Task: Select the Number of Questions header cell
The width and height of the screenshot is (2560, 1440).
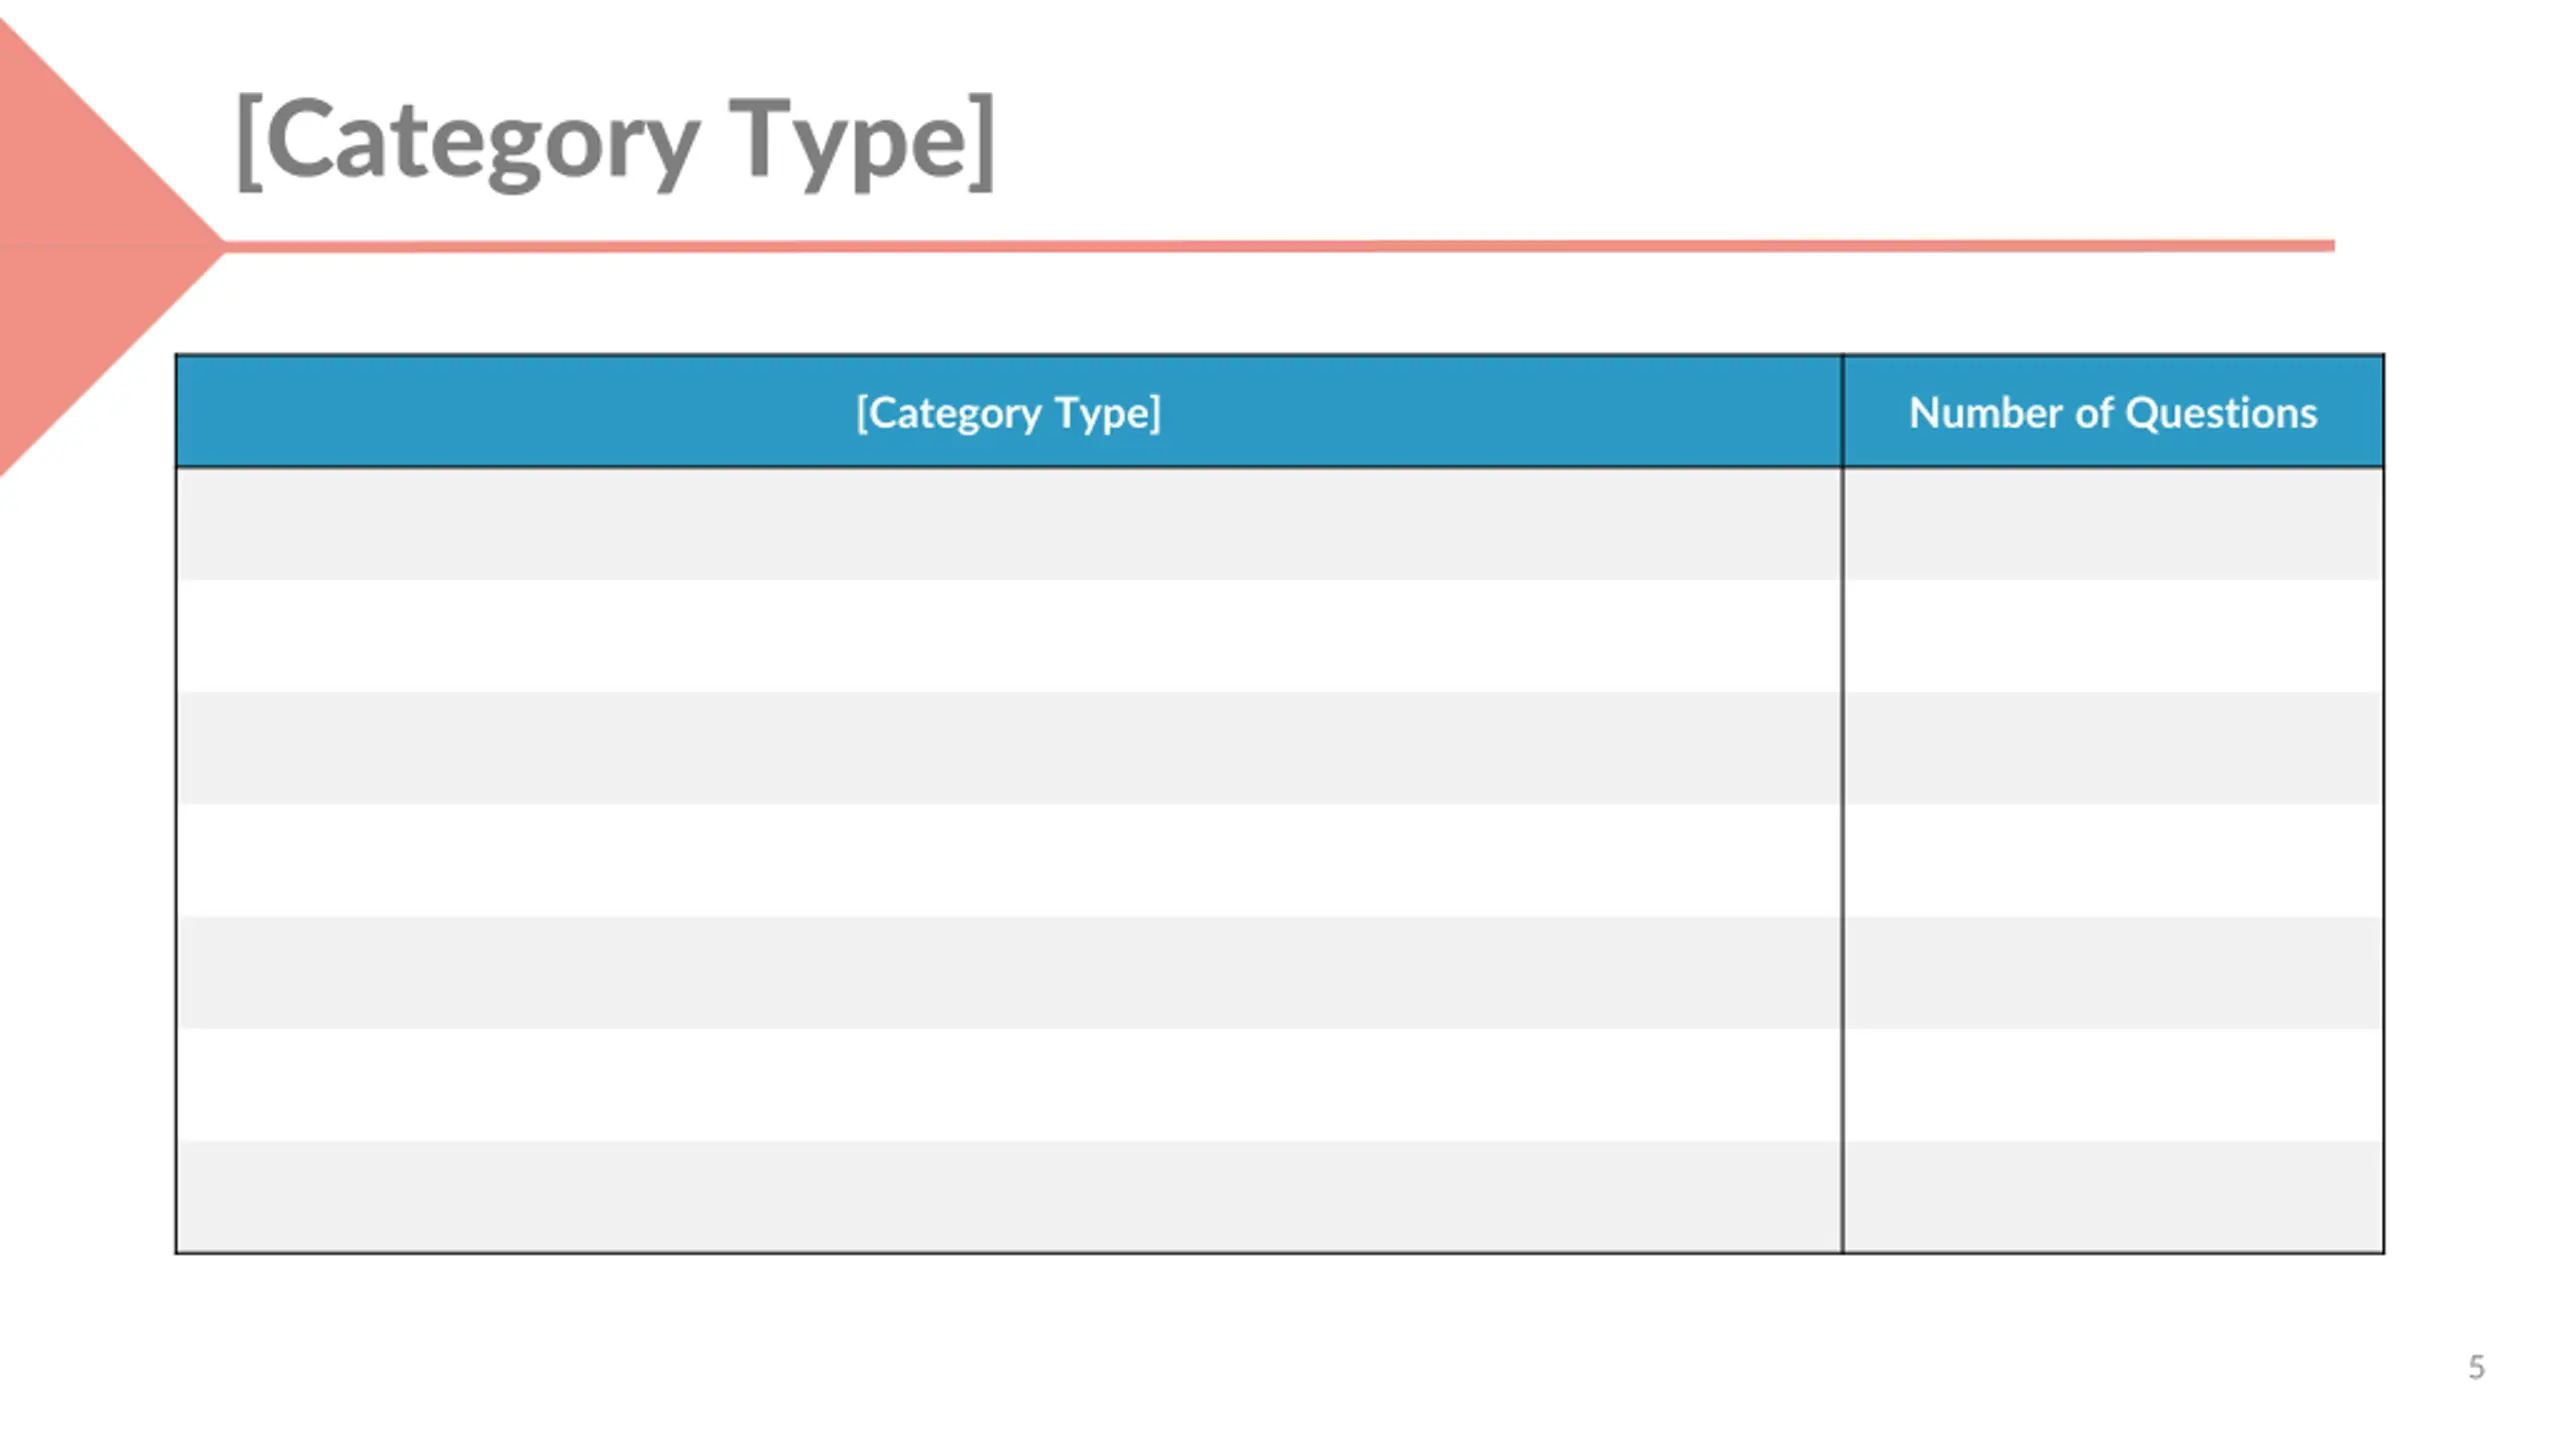Action: (x=2113, y=411)
